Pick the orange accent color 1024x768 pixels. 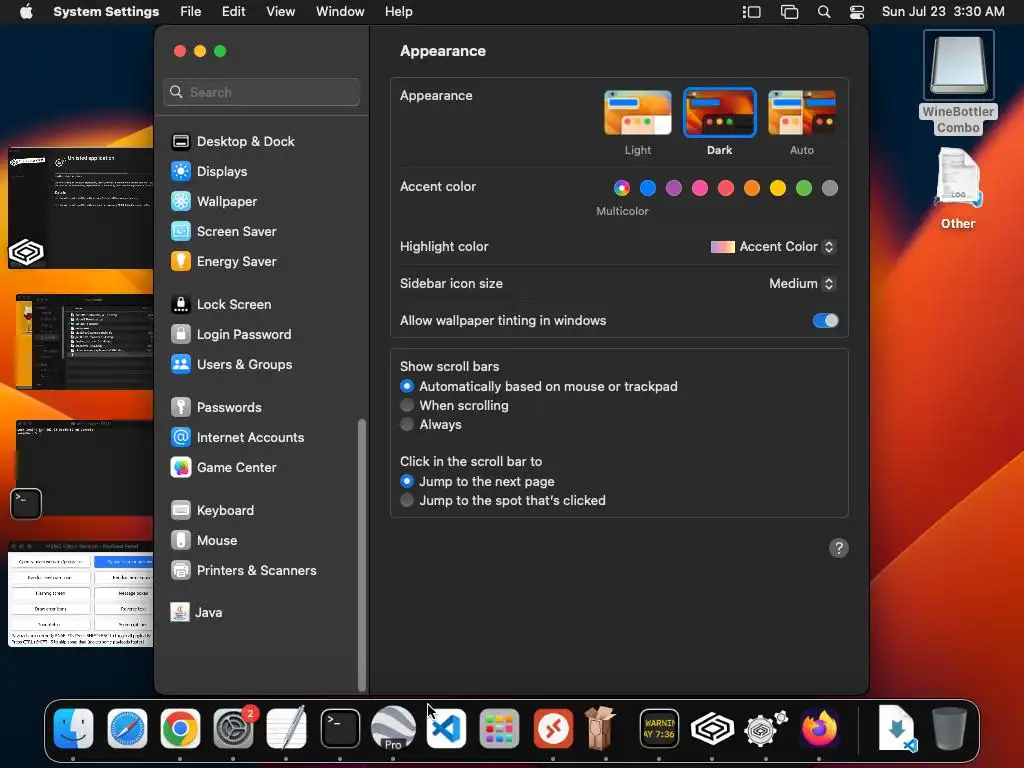click(752, 188)
